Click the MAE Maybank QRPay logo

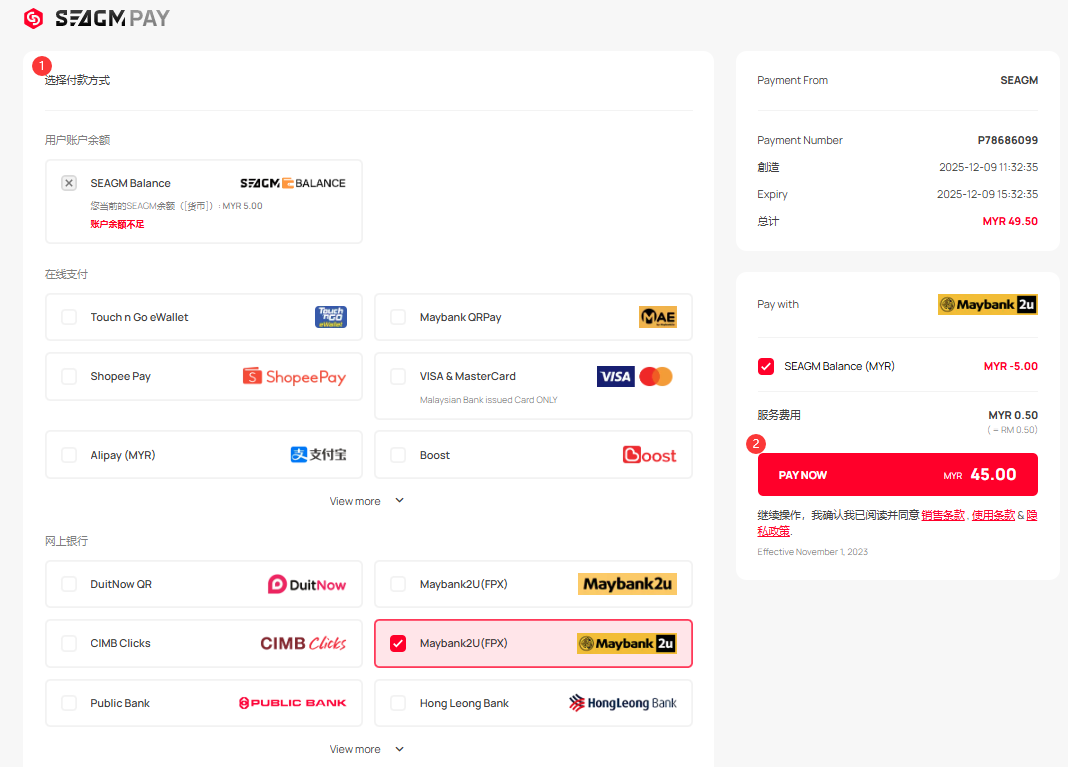[657, 317]
